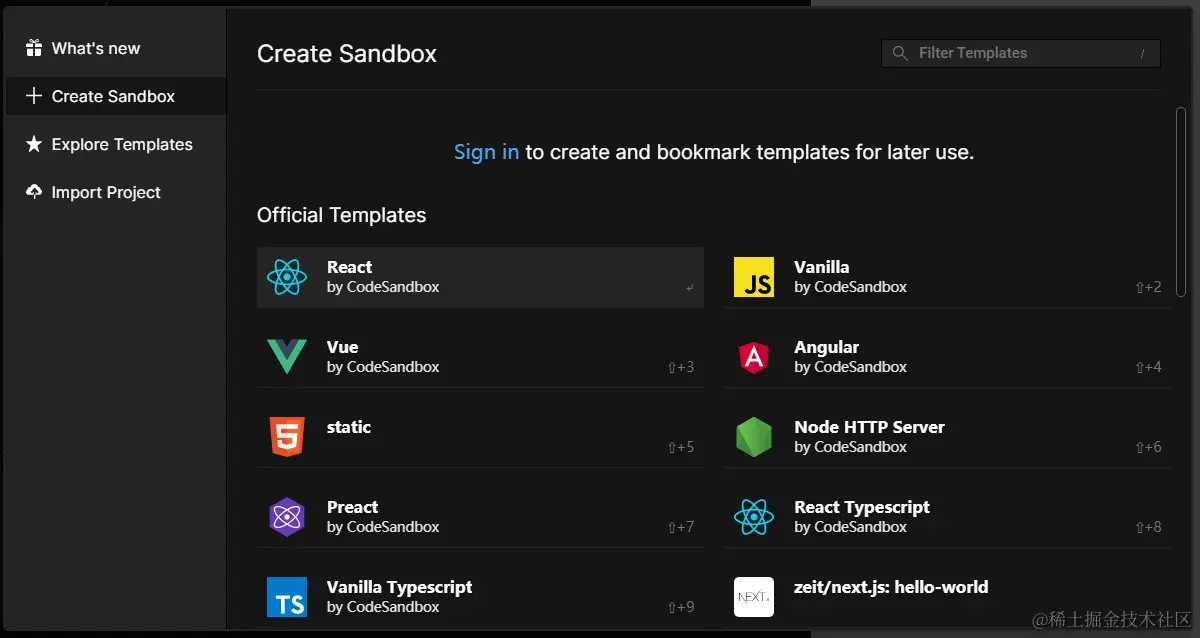The height and width of the screenshot is (638, 1200).
Task: Choose the Vanilla Typescript template name
Action: [x=399, y=587]
